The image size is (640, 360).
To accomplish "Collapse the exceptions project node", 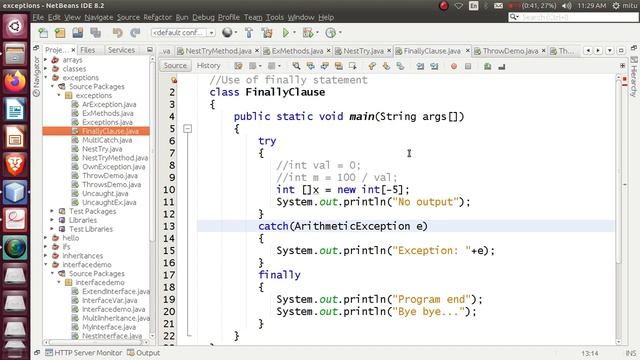I will 46,77.
